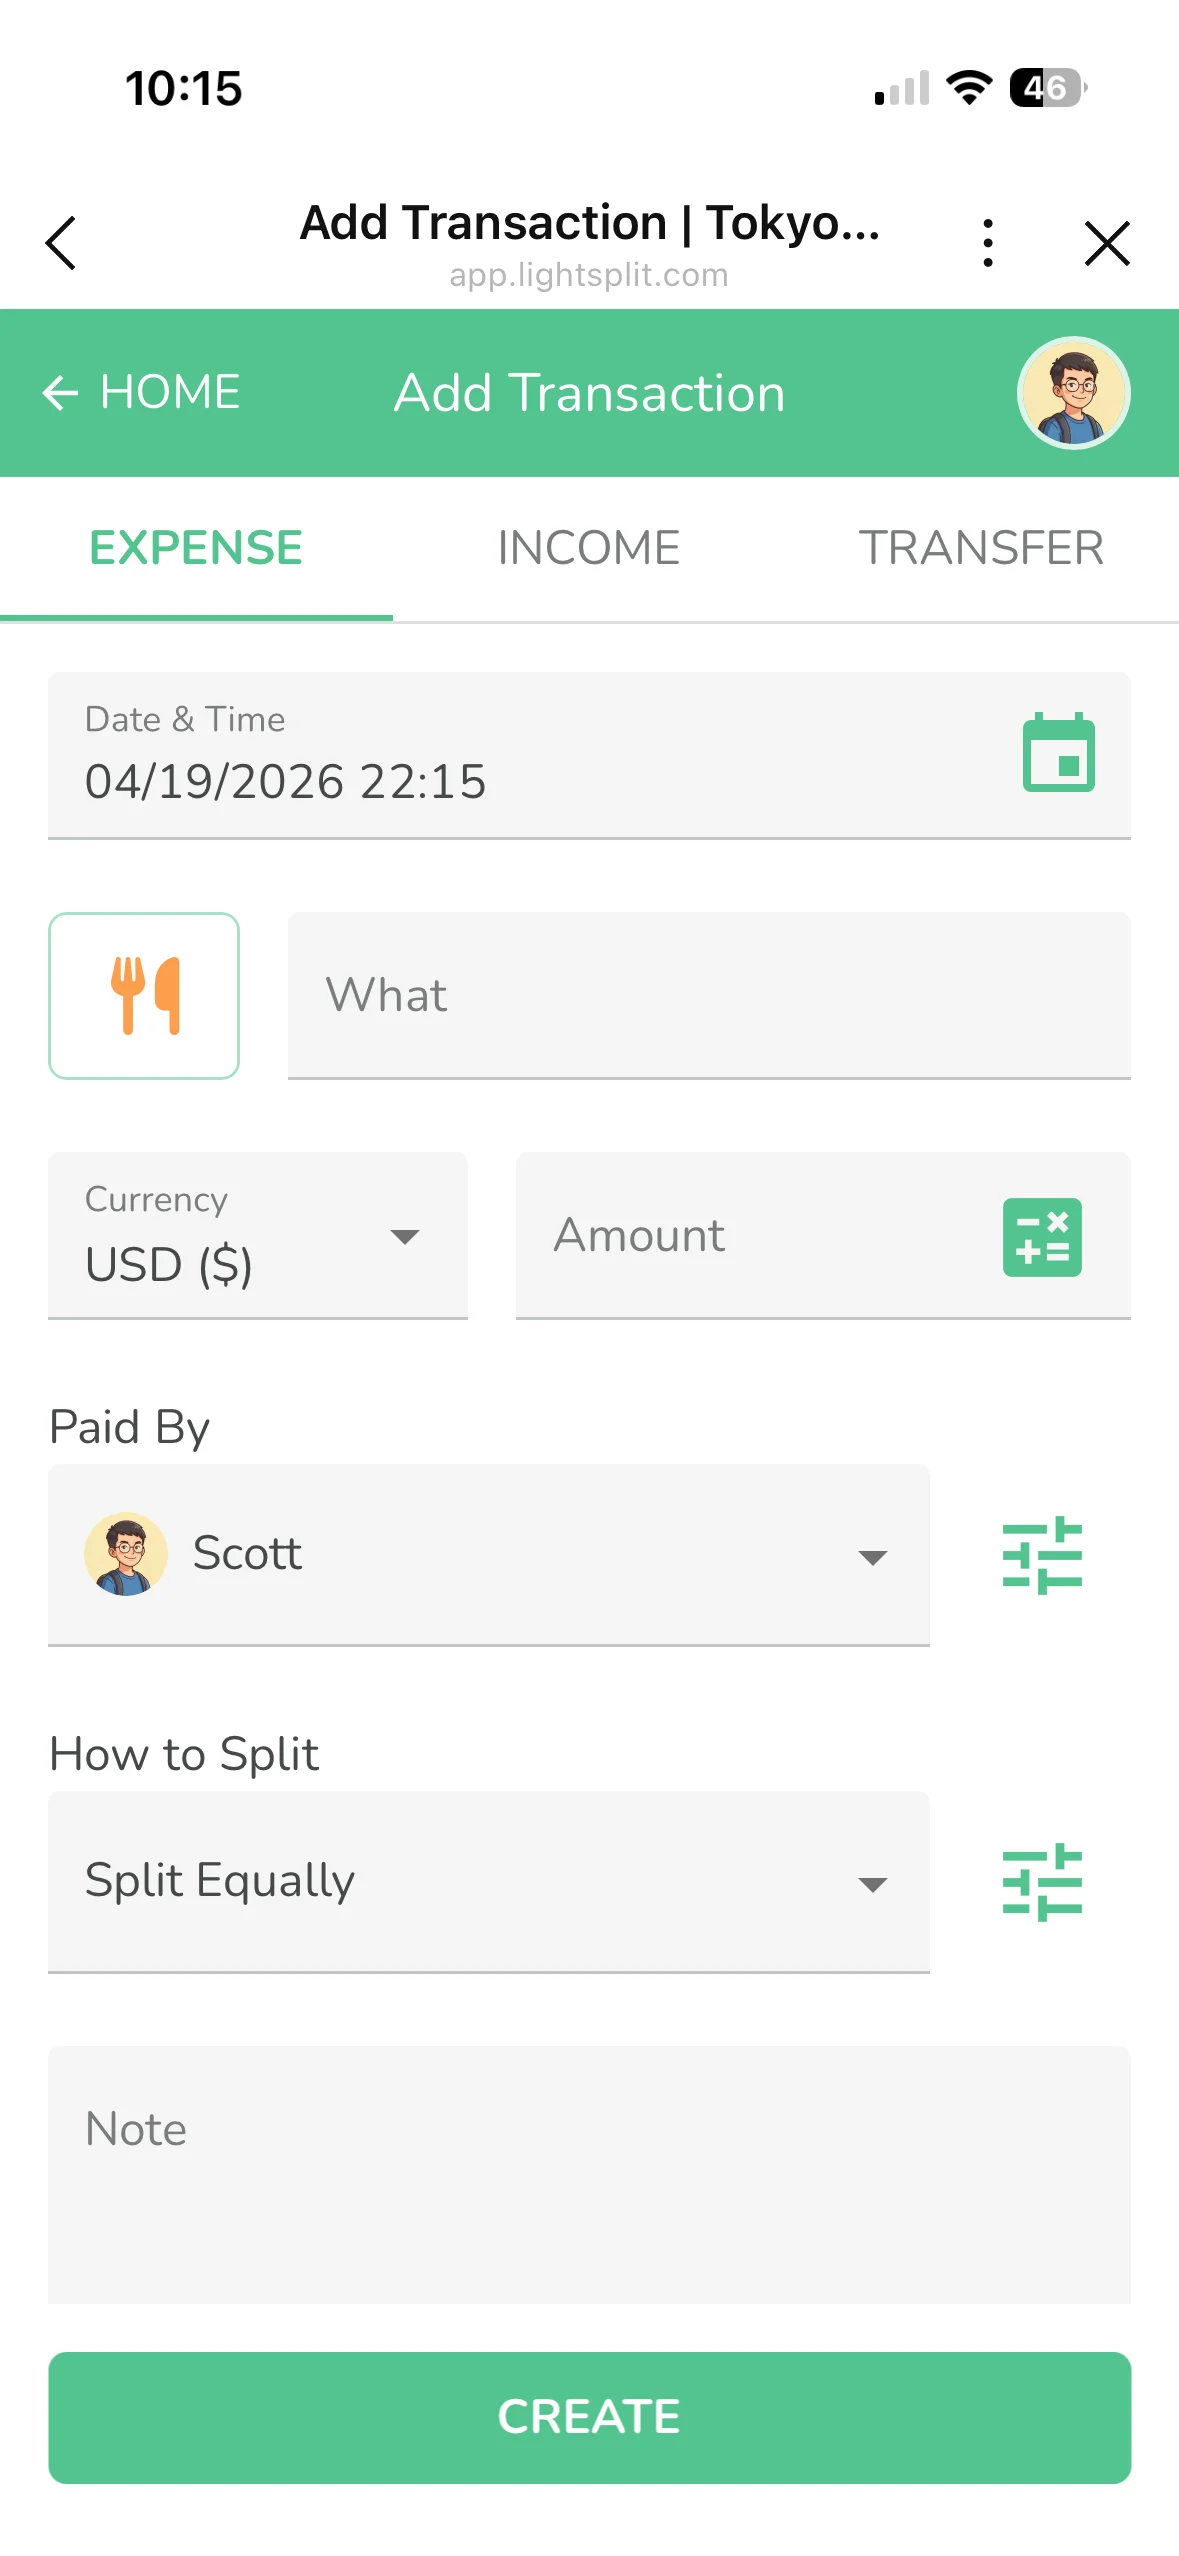Tap the browser back chevron
The width and height of the screenshot is (1179, 2556).
click(62, 243)
